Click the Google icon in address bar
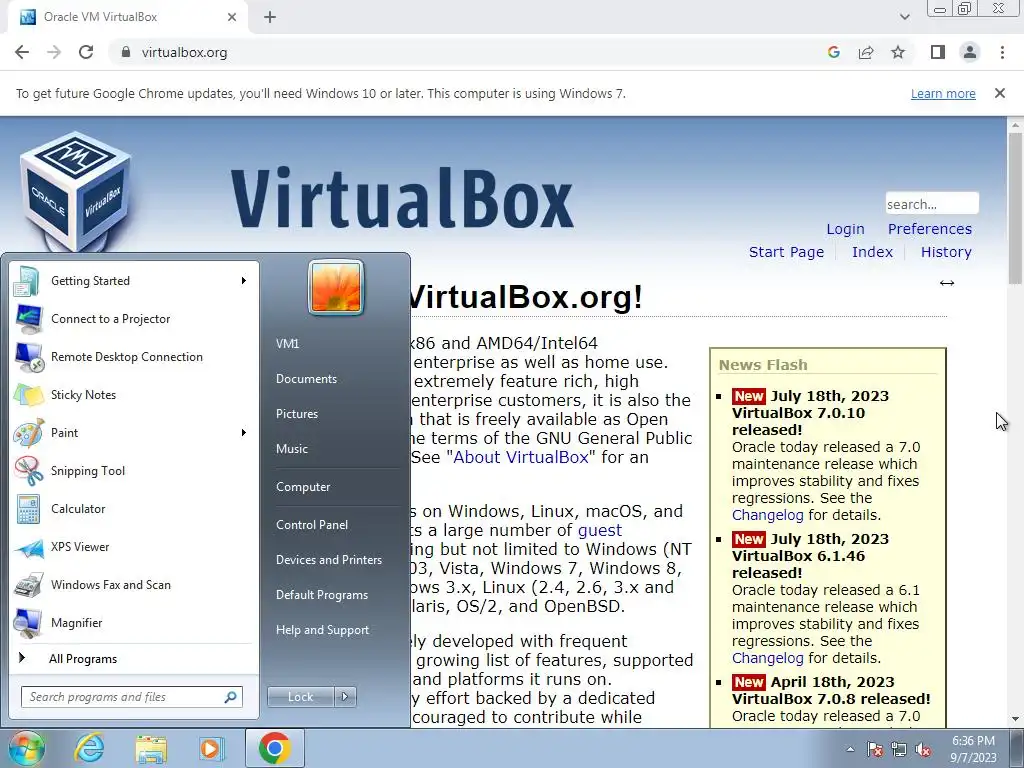The image size is (1024, 768). pyautogui.click(x=833, y=52)
